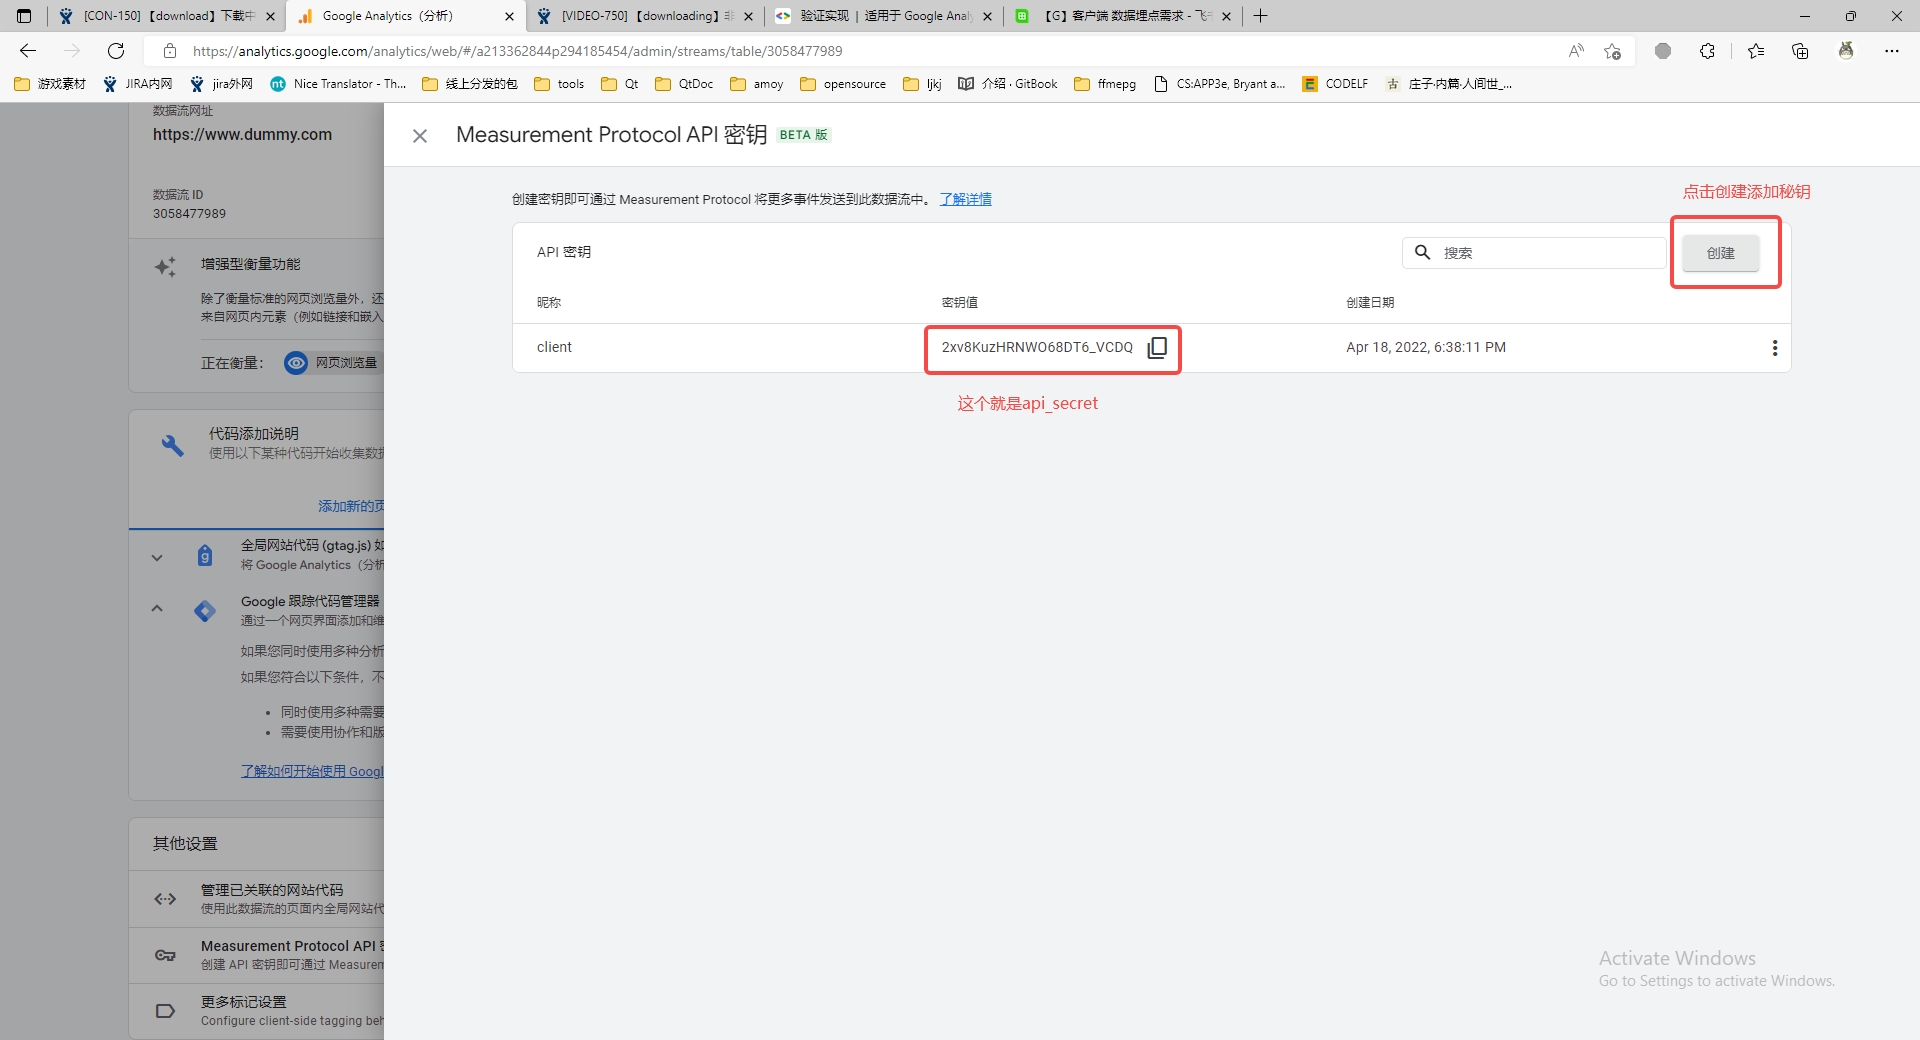Copy the client API secret value
The image size is (1920, 1040).
tap(1157, 347)
